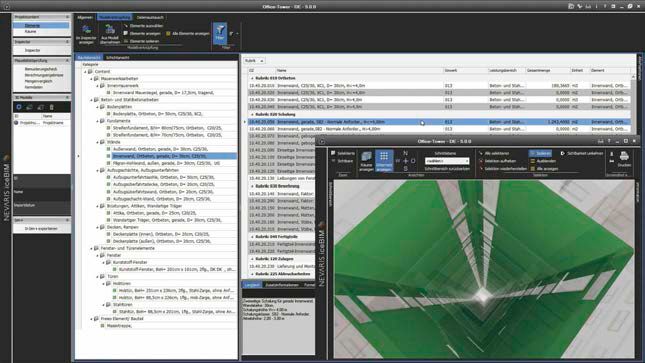Click the third icon in the 3D Modelle toolbar
Viewport: 645px width, 363px height.
point(41,107)
